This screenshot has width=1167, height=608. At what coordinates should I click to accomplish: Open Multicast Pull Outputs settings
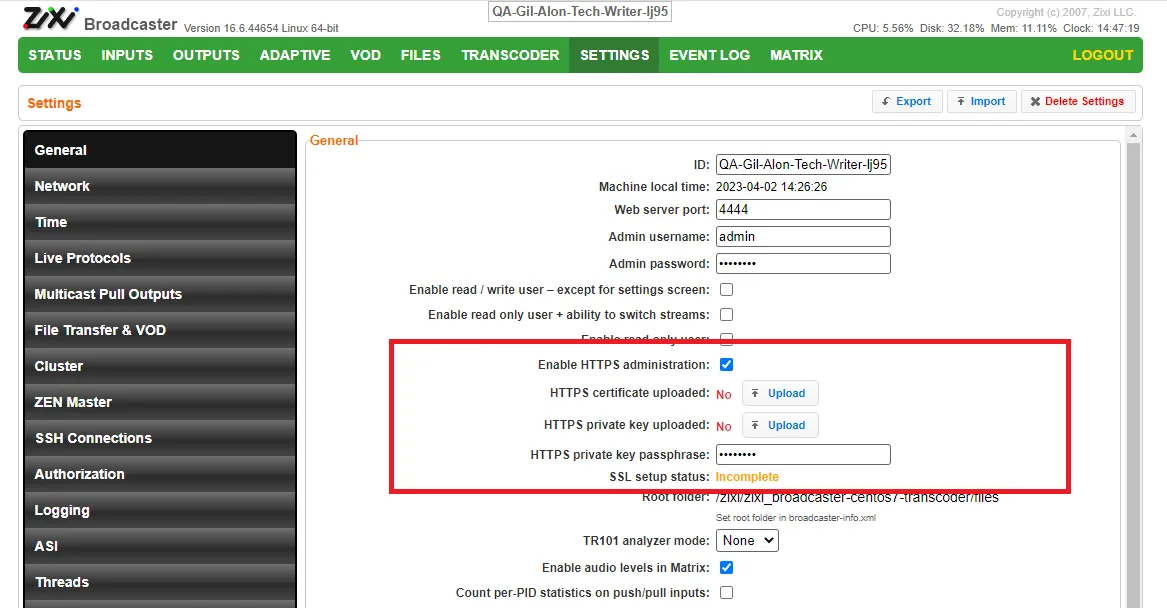coord(160,294)
